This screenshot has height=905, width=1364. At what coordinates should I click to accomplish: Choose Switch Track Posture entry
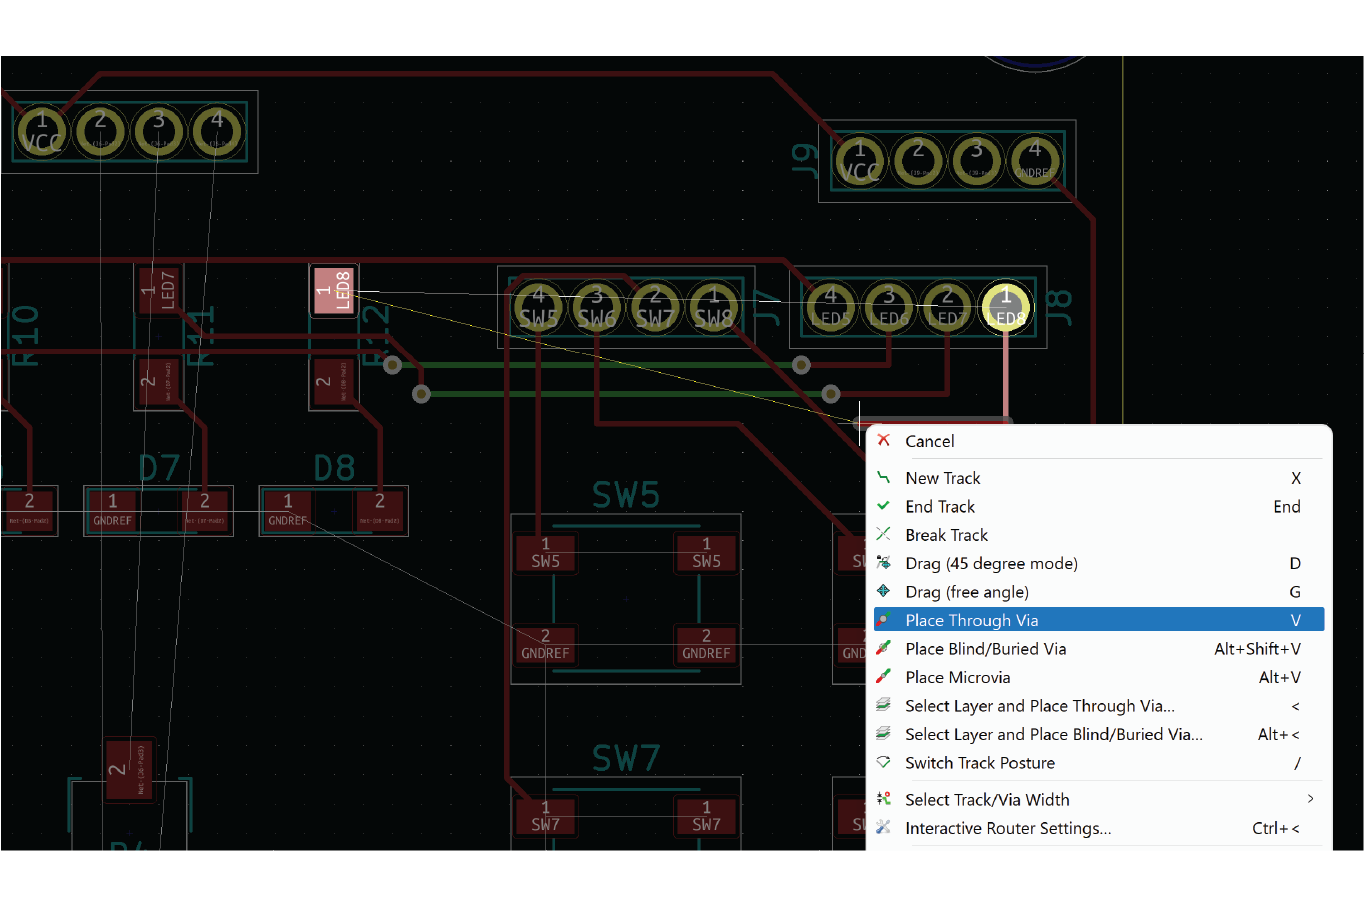pyautogui.click(x=1099, y=763)
